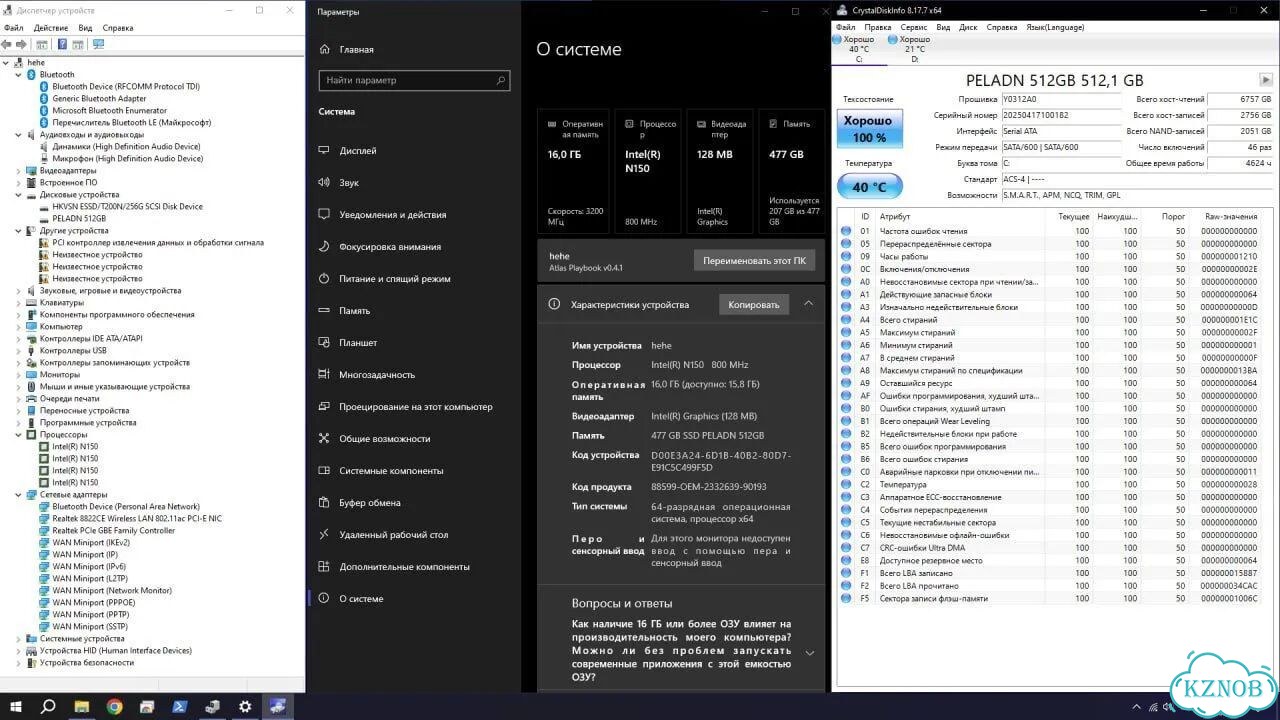The height and width of the screenshot is (720, 1280).
Task: Click the next-disk arrow button in CrystalDiskInfo
Action: (1266, 80)
